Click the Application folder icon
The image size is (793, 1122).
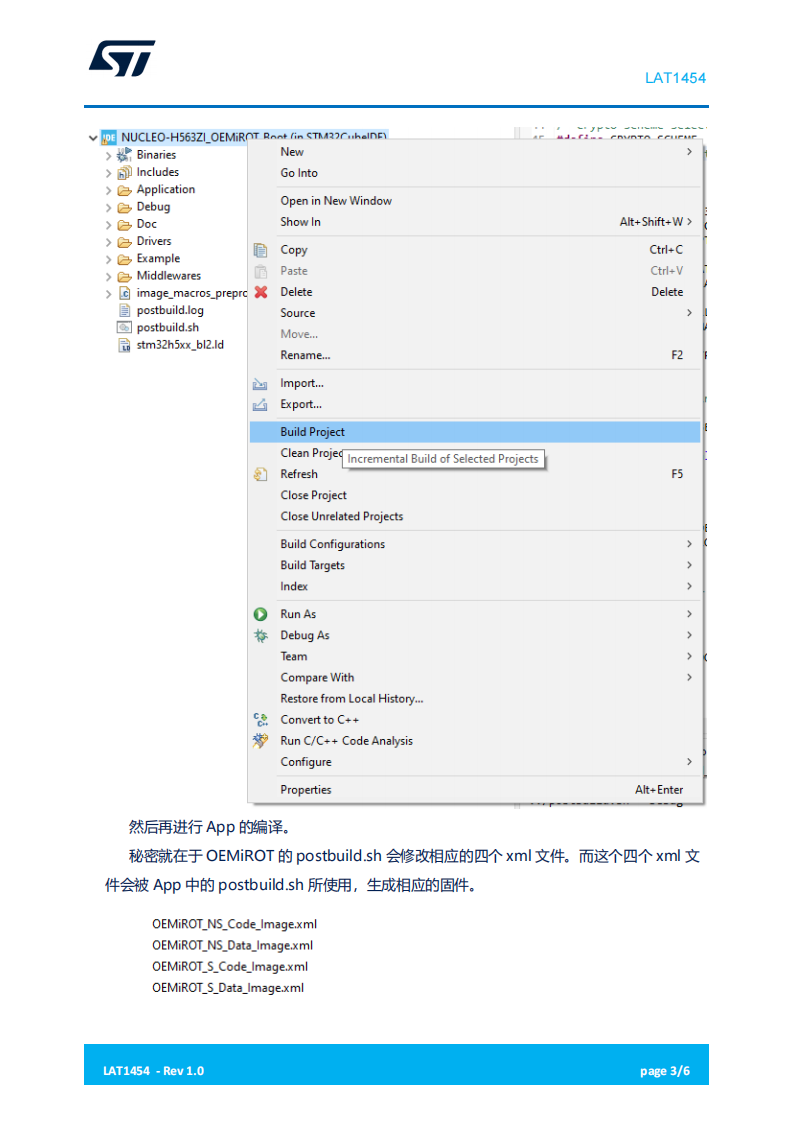tap(125, 190)
